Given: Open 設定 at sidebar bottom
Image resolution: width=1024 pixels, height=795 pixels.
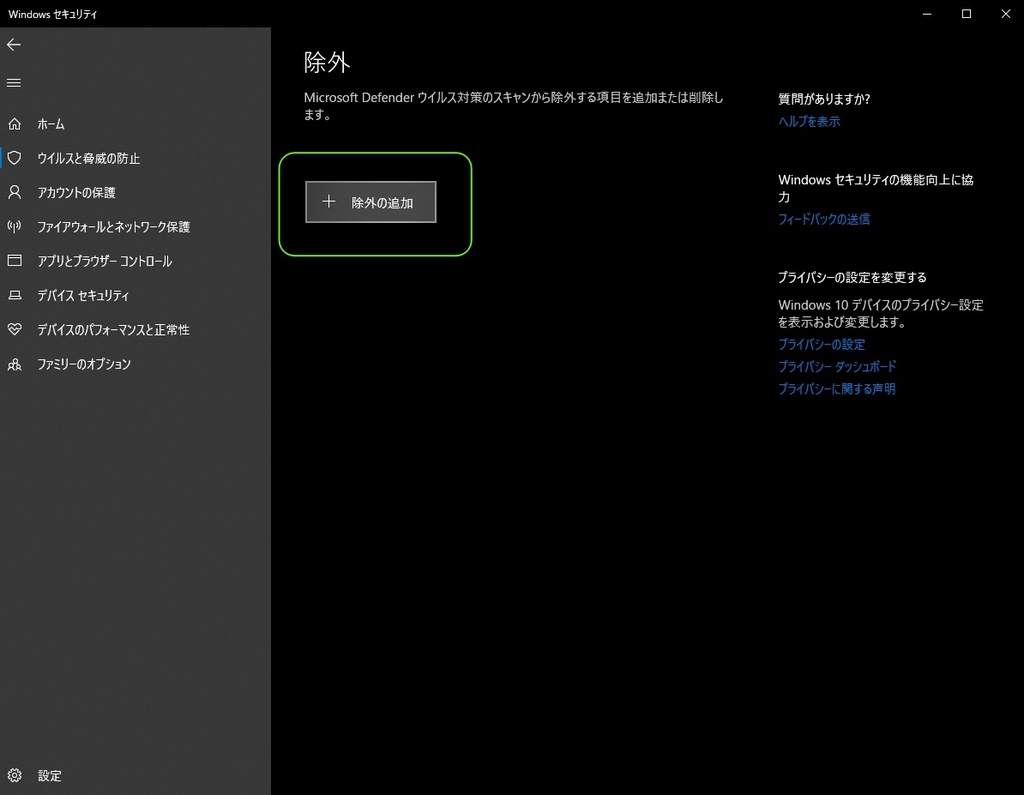Looking at the screenshot, I should [x=135, y=775].
